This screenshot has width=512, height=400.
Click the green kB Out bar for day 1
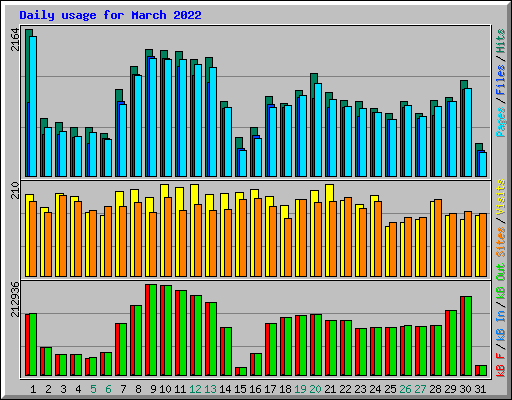(33, 345)
